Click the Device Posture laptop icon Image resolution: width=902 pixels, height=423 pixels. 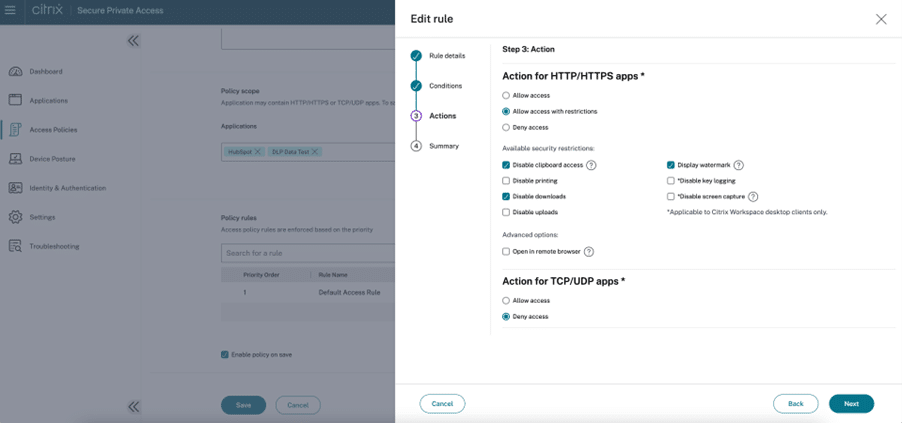[16, 159]
